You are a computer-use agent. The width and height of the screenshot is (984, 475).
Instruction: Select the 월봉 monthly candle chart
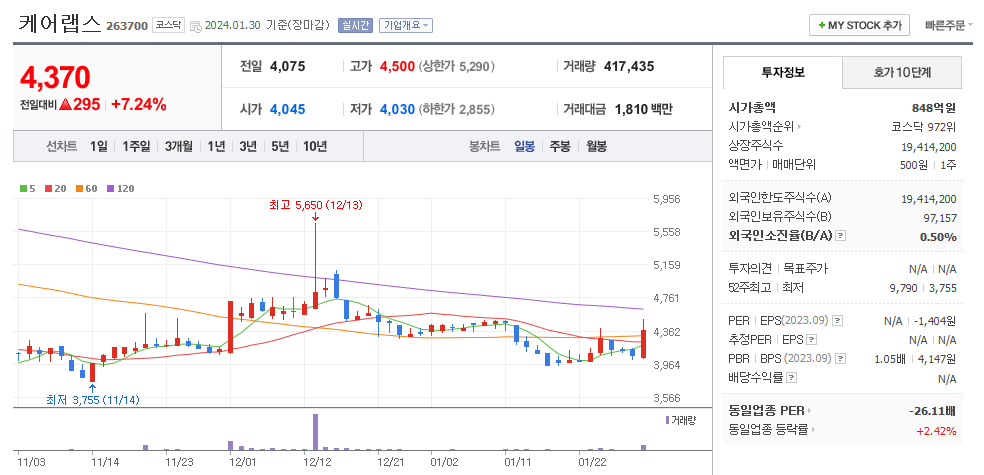pos(597,146)
